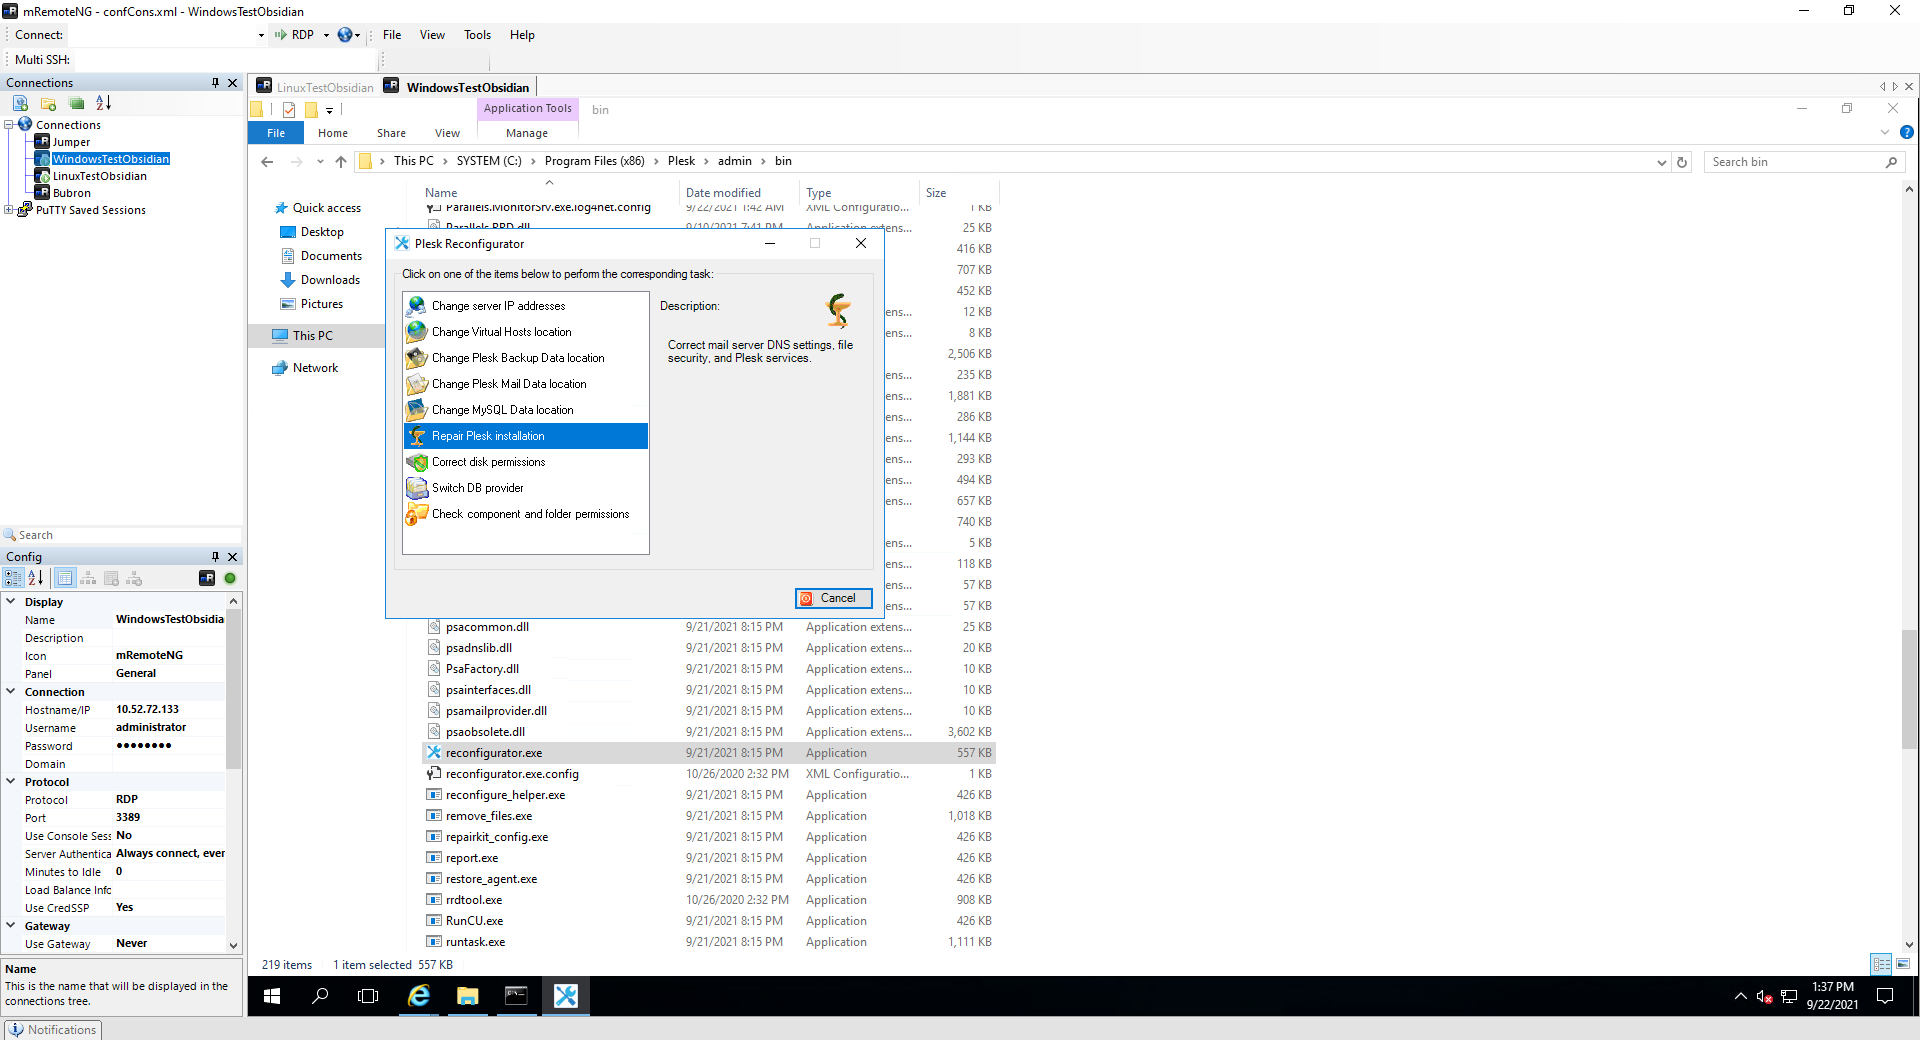This screenshot has width=1920, height=1040.
Task: Click the New Connection icon in Connections toolbar
Action: point(20,103)
